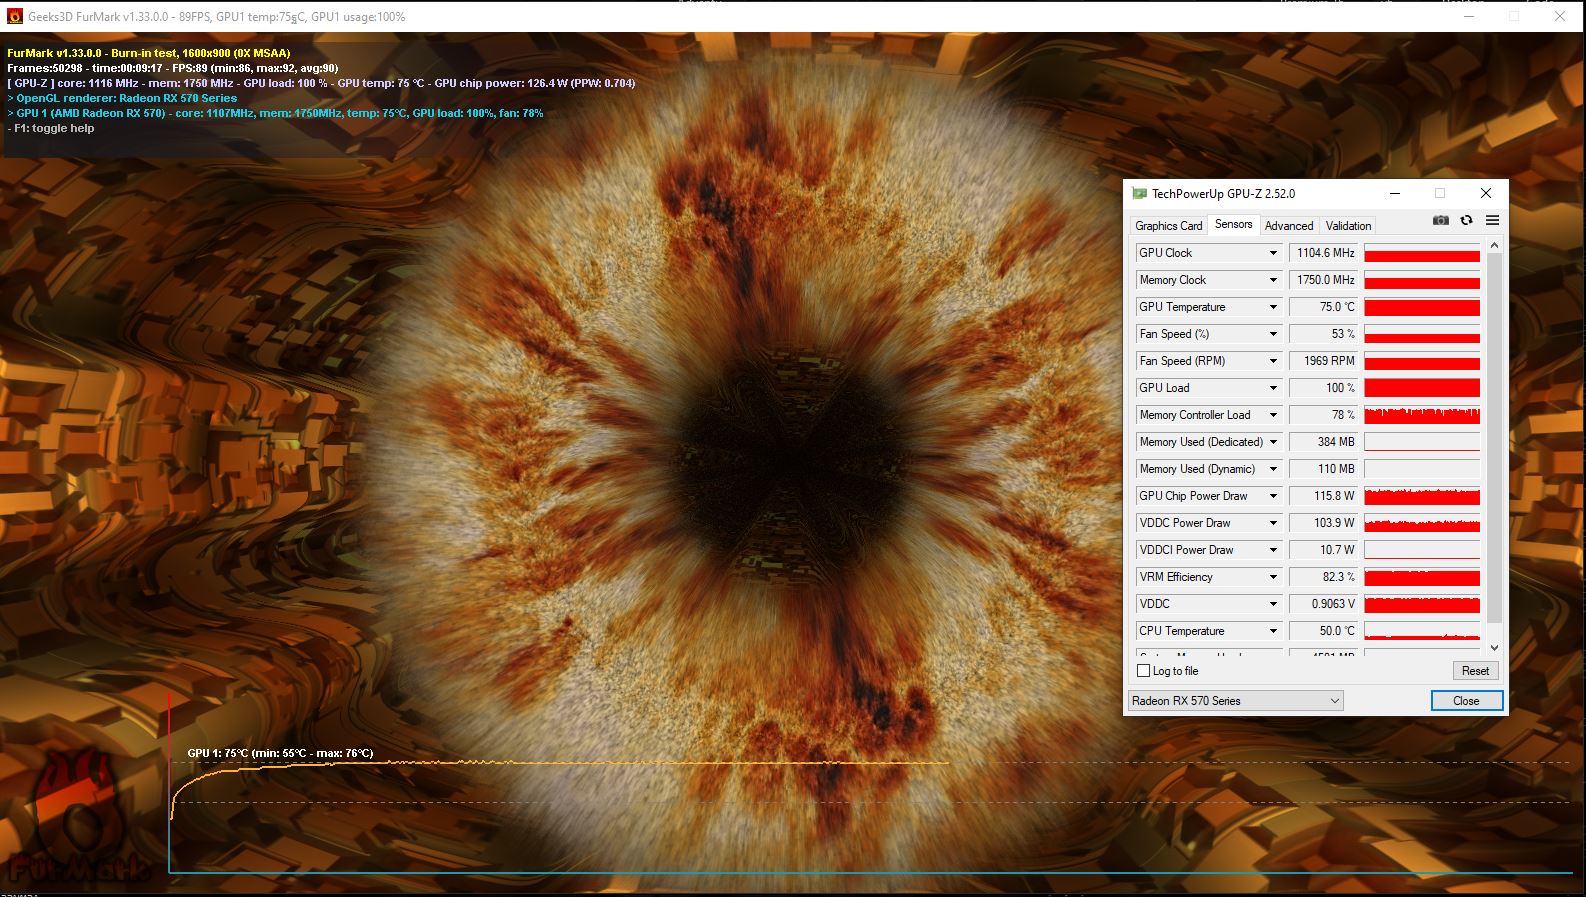1586x897 pixels.
Task: Click the FurMark flame icon in title bar
Action: [14, 17]
